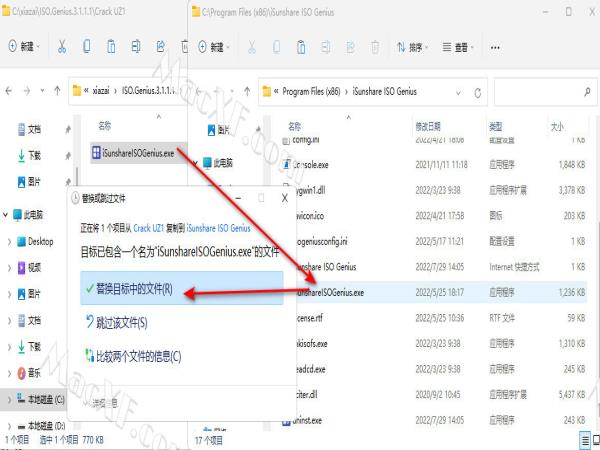Choose Replace the file in destination

pyautogui.click(x=182, y=289)
